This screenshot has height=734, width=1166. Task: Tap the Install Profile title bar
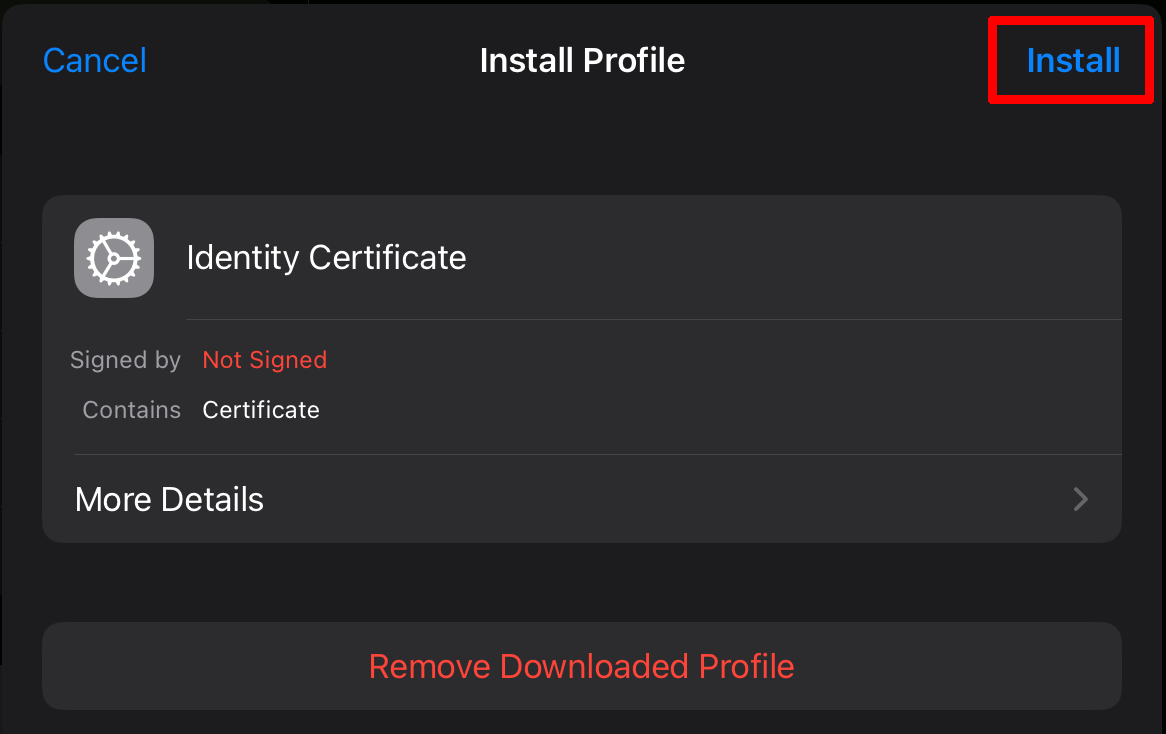click(582, 60)
